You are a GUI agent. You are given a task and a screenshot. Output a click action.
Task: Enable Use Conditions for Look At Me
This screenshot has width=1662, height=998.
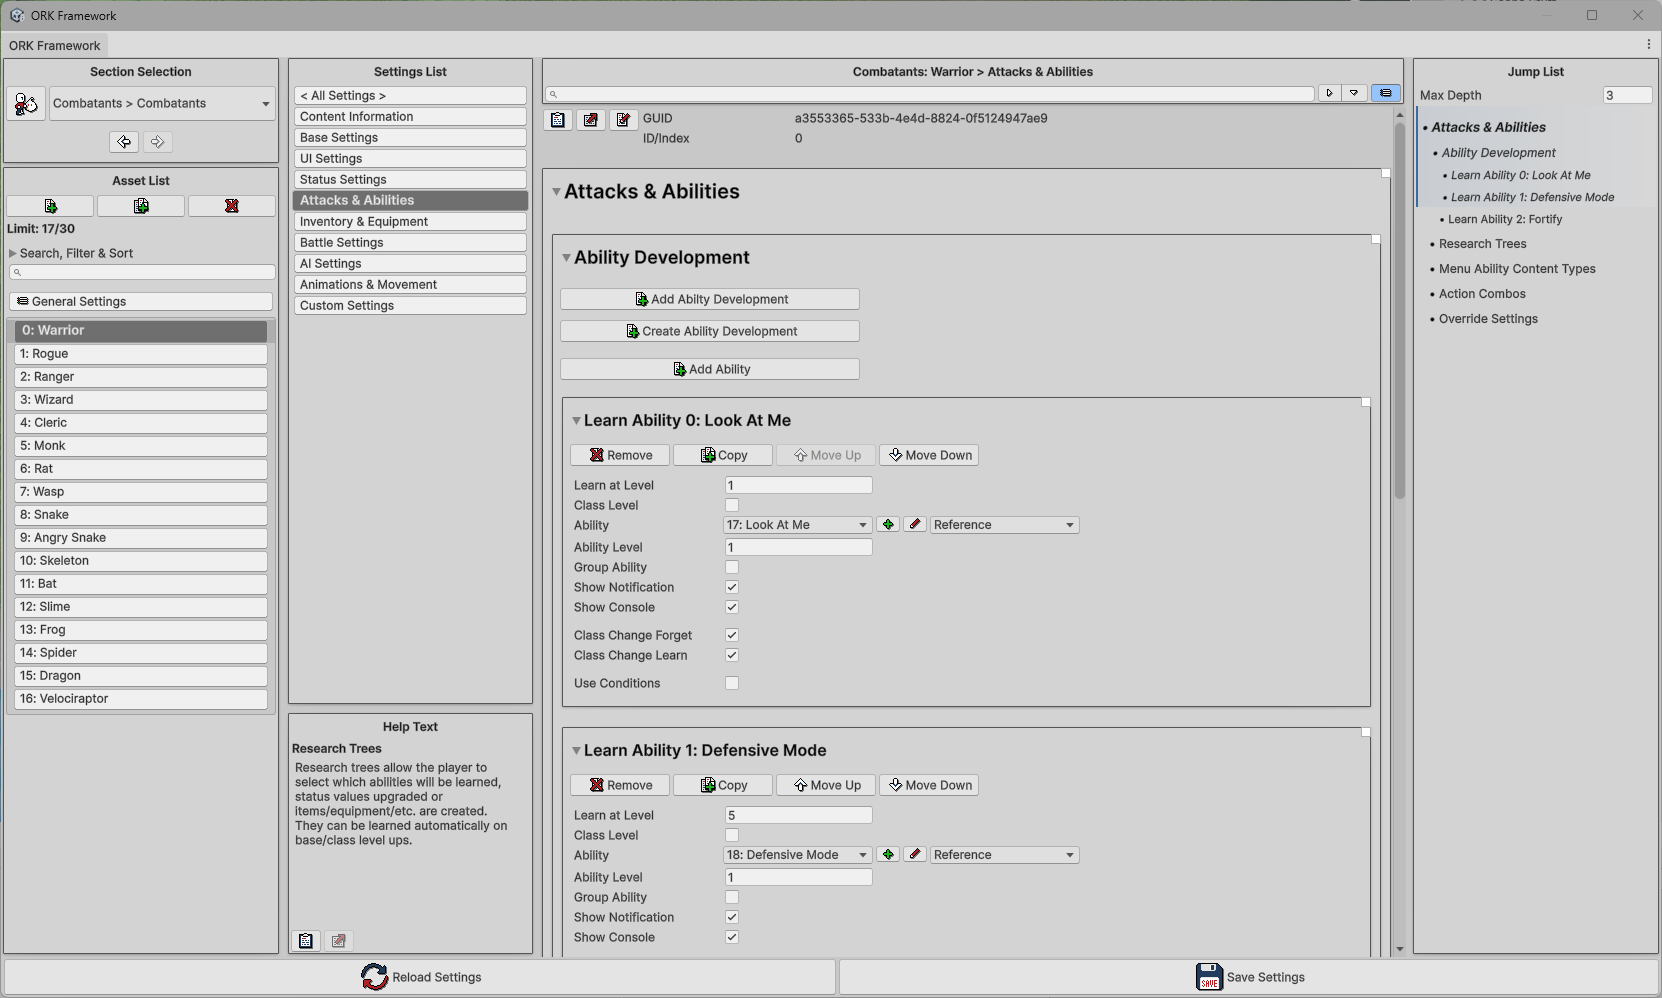[x=732, y=683]
